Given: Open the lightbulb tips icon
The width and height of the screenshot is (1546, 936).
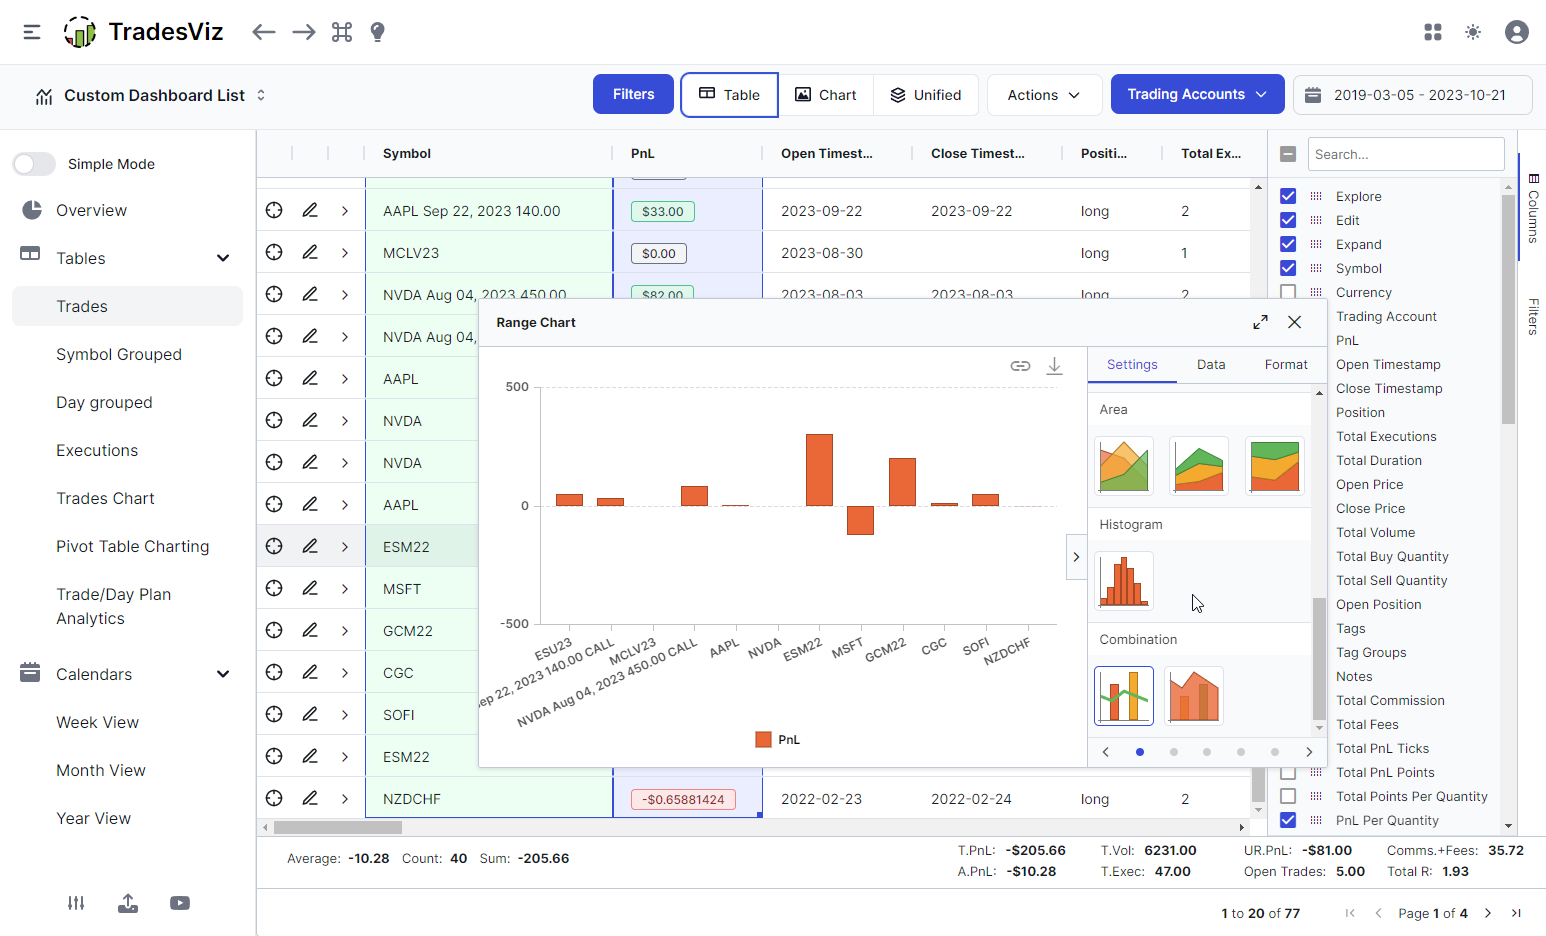Looking at the screenshot, I should click(x=377, y=32).
